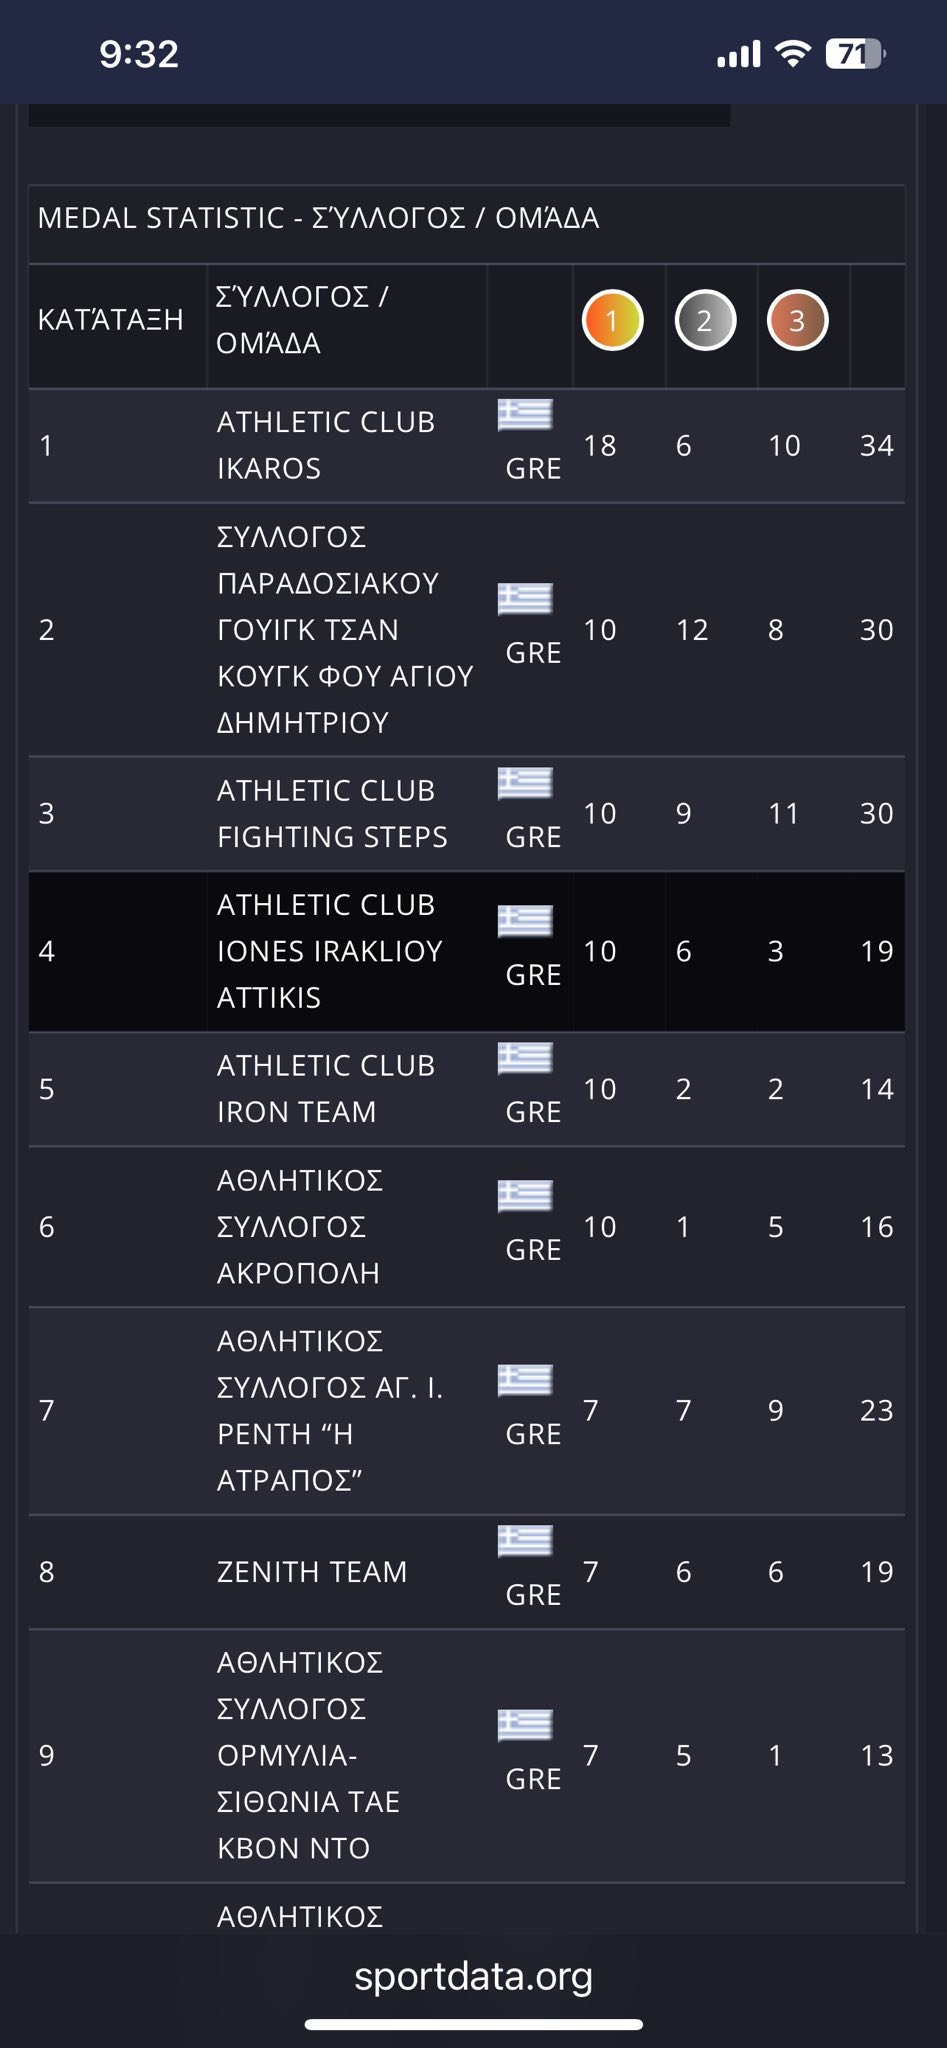The width and height of the screenshot is (947, 2048).
Task: Select Athletic Club Ikaros team name
Action: click(326, 445)
